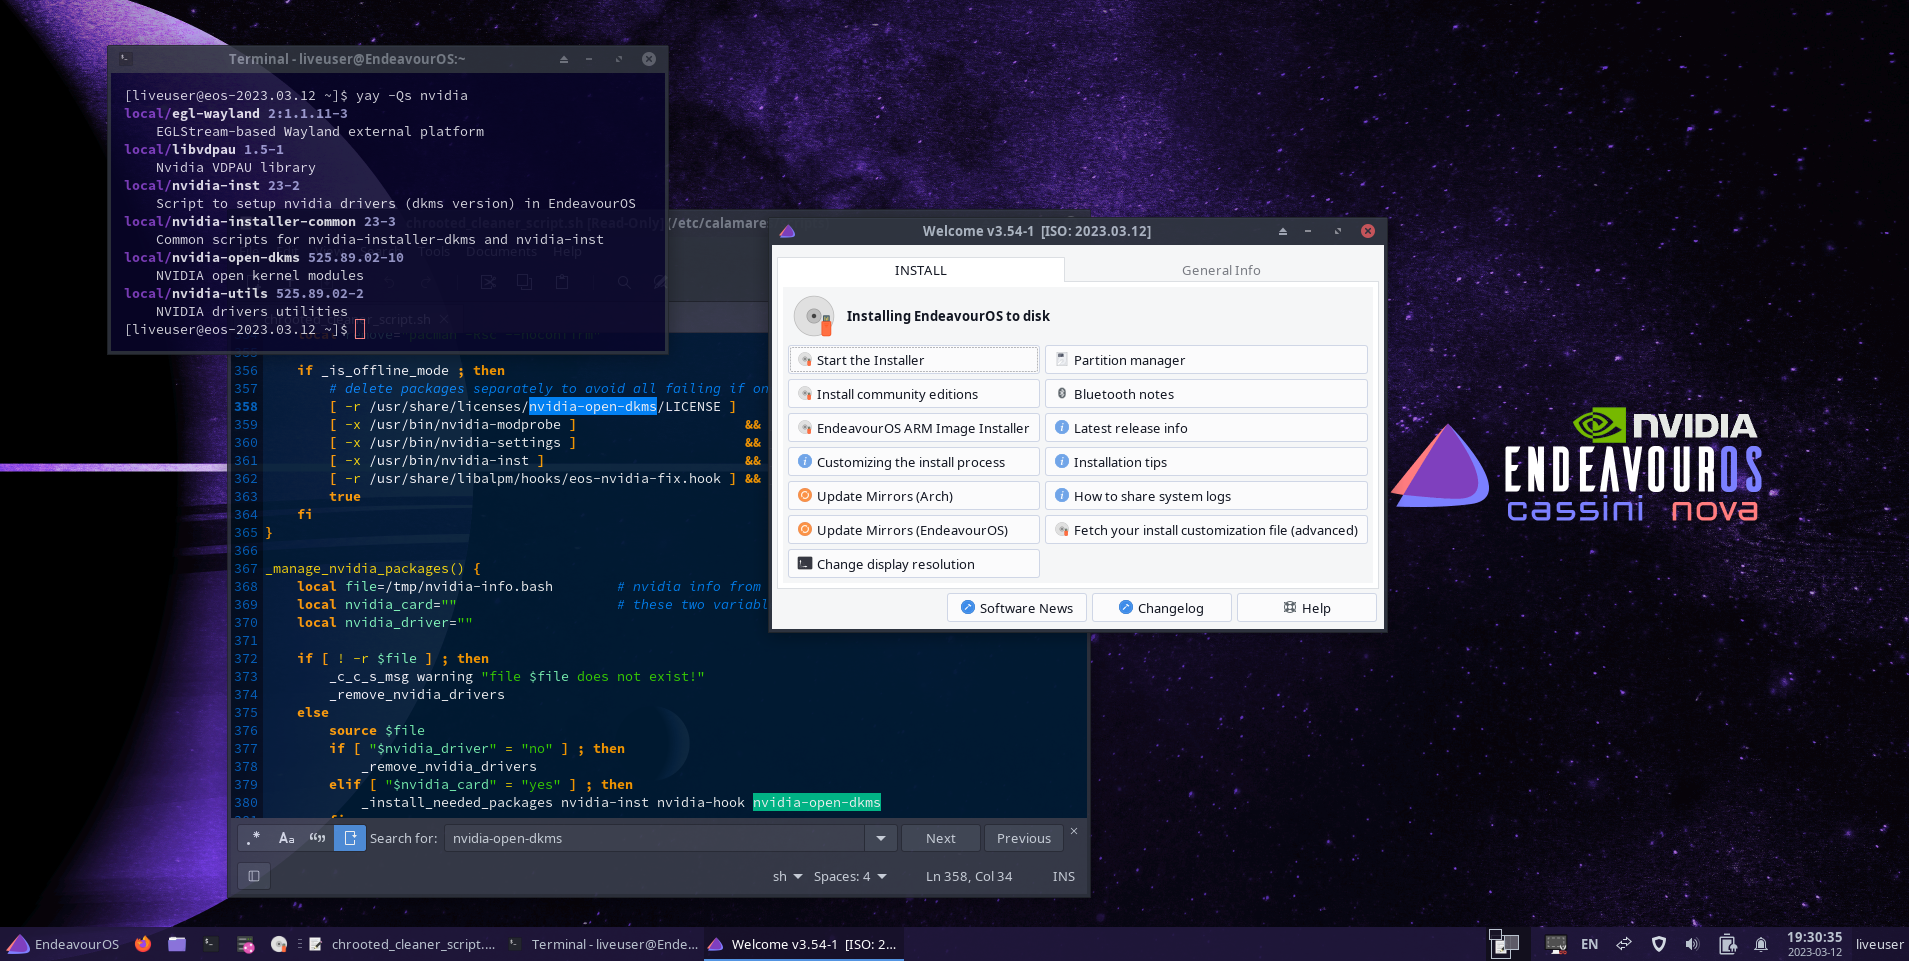Open Installation tips
1909x961 pixels.
coord(1206,462)
